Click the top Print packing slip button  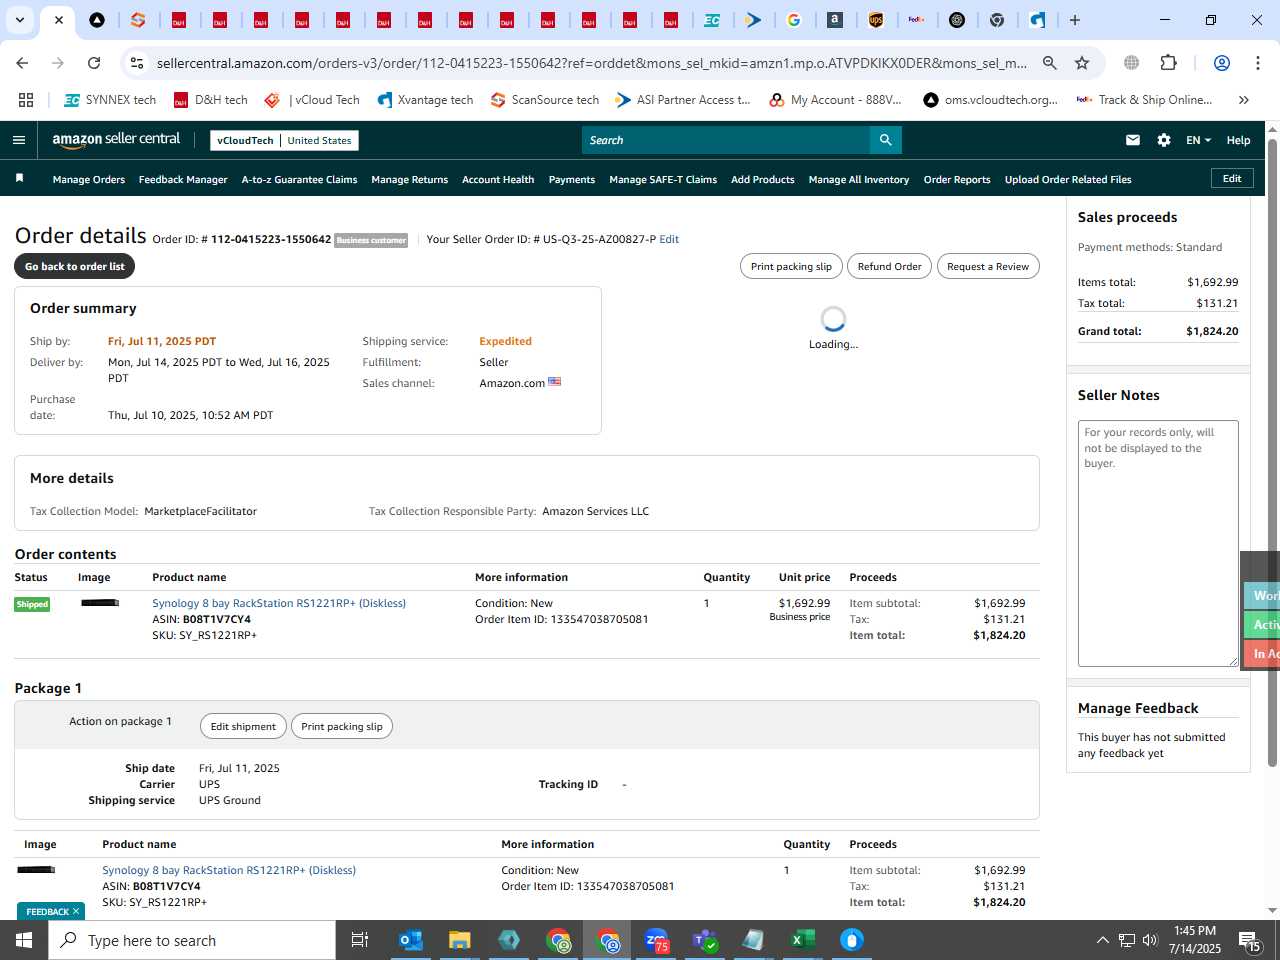tap(791, 266)
